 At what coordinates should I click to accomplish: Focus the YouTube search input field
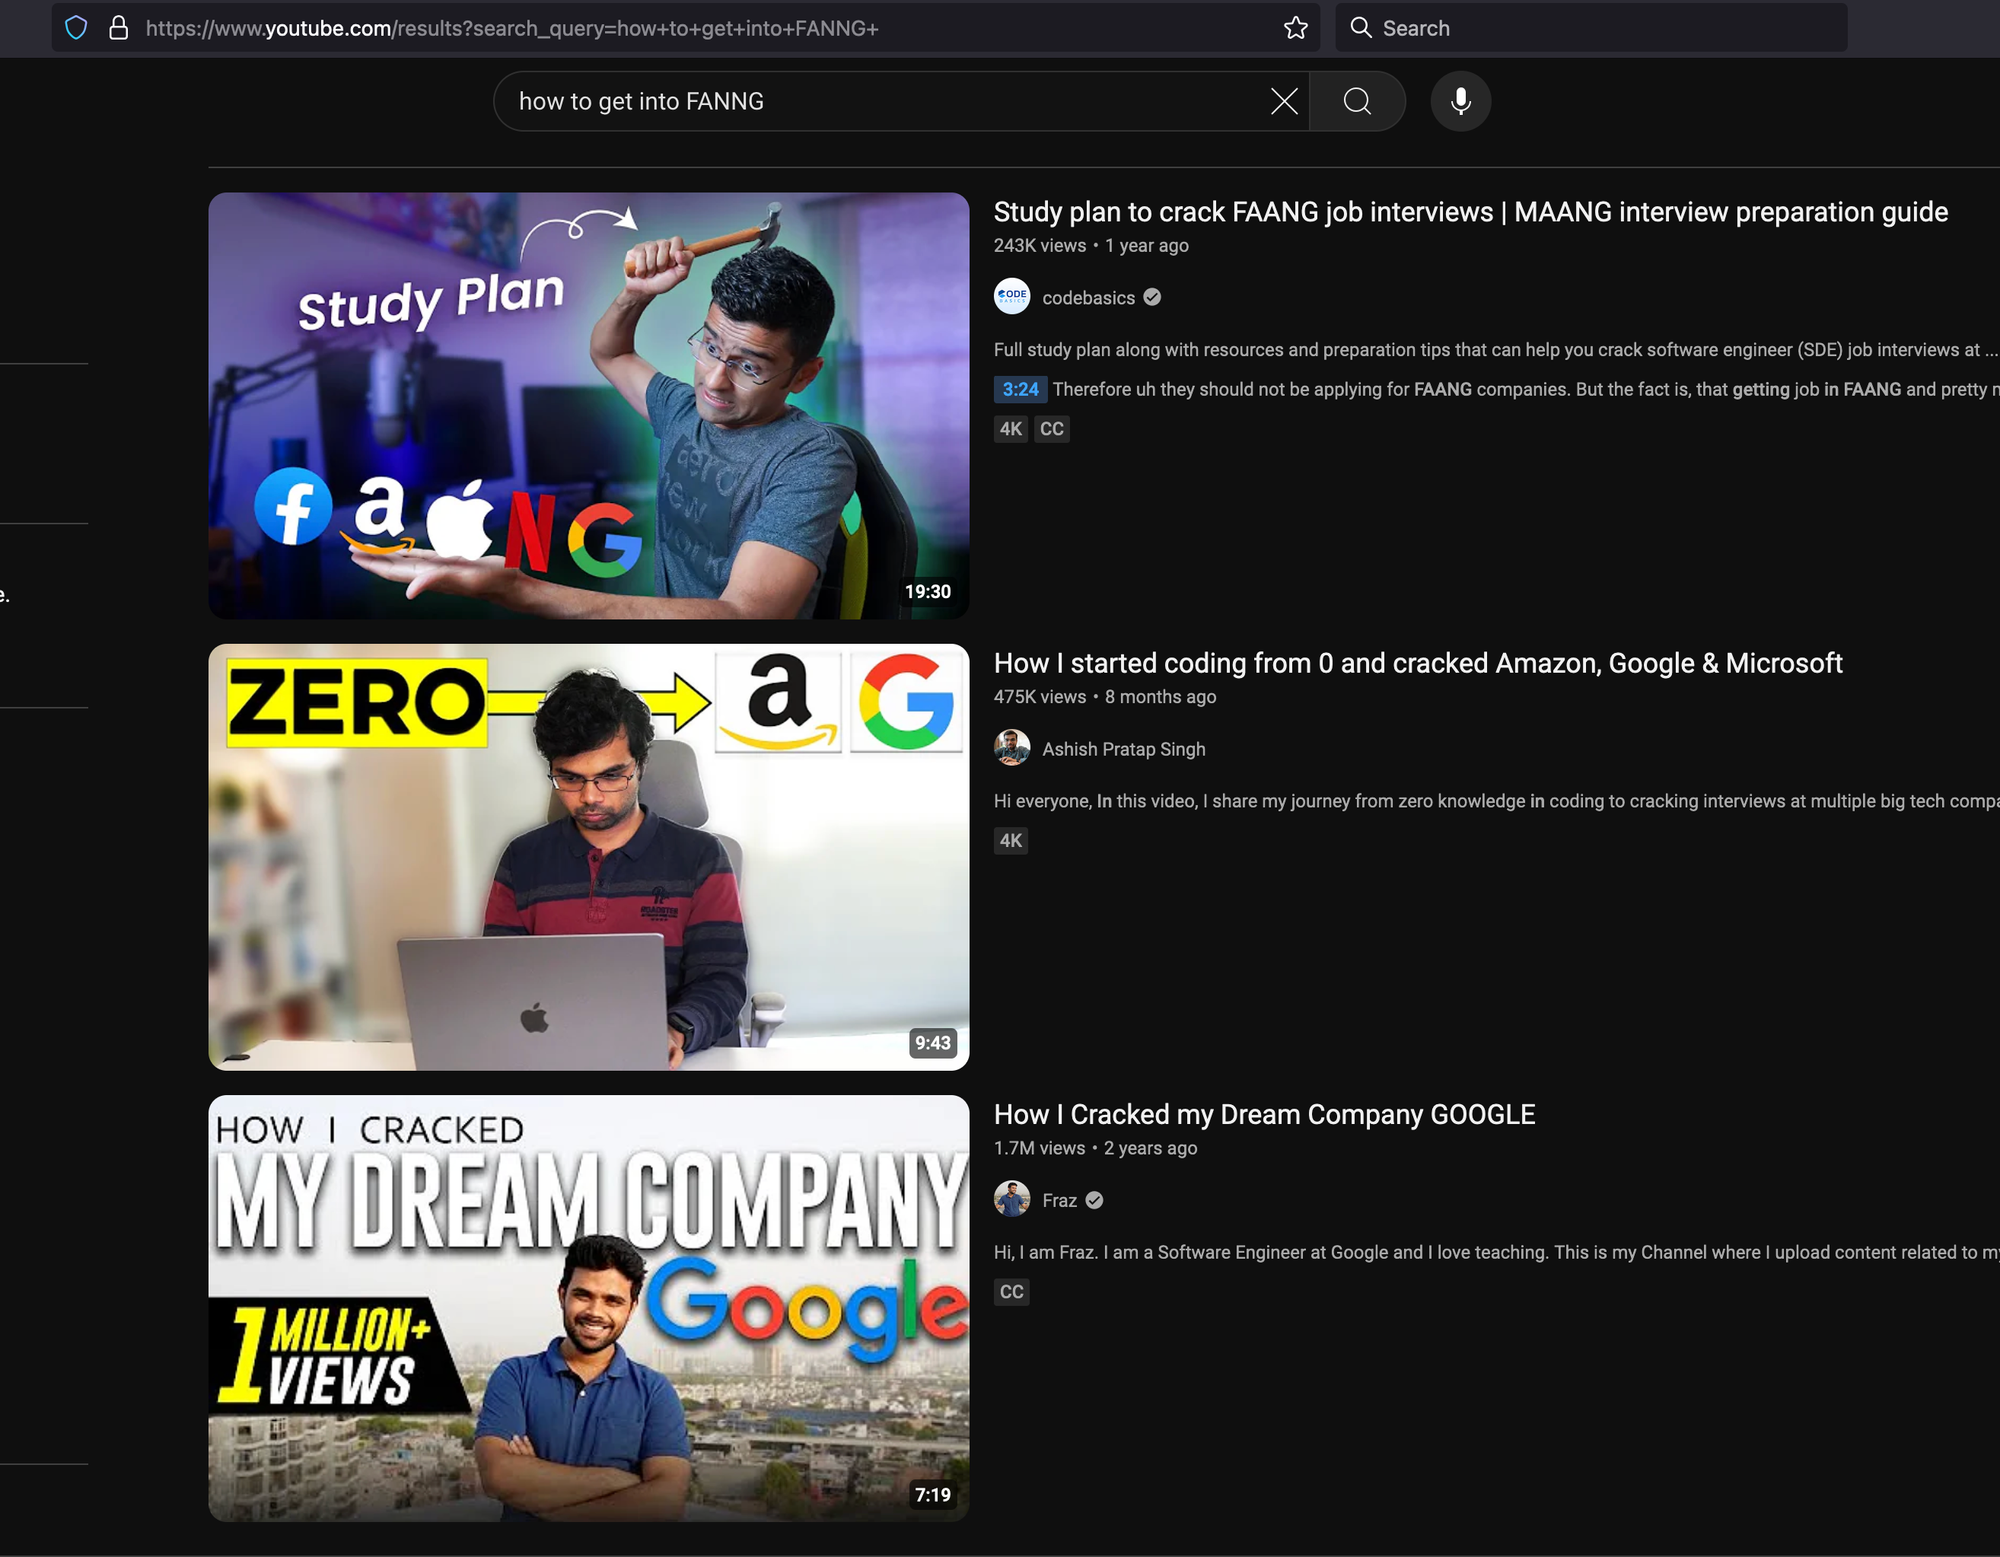(x=880, y=101)
